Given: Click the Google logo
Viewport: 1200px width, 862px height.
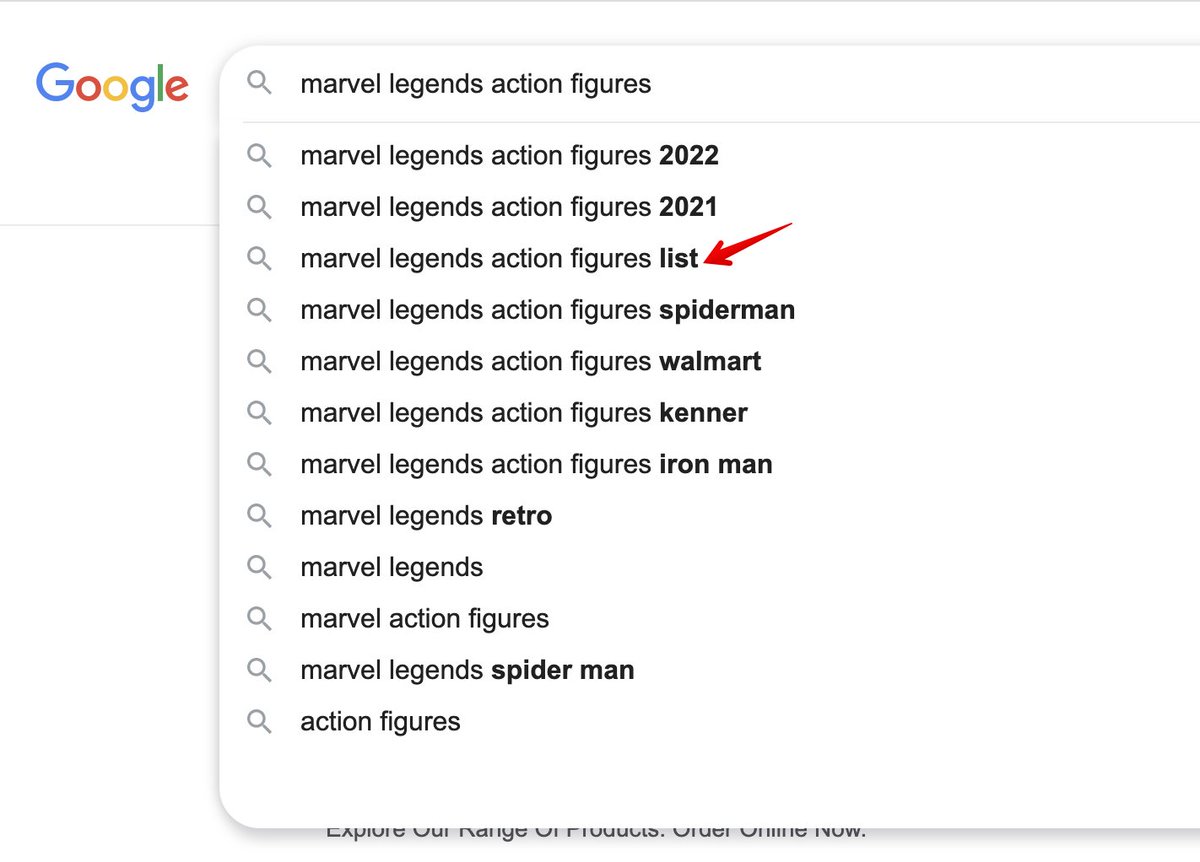Looking at the screenshot, I should (x=112, y=86).
